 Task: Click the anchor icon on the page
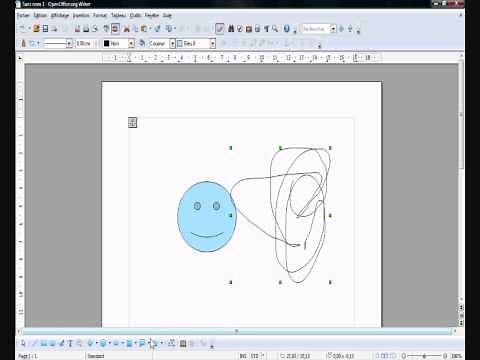[133, 122]
